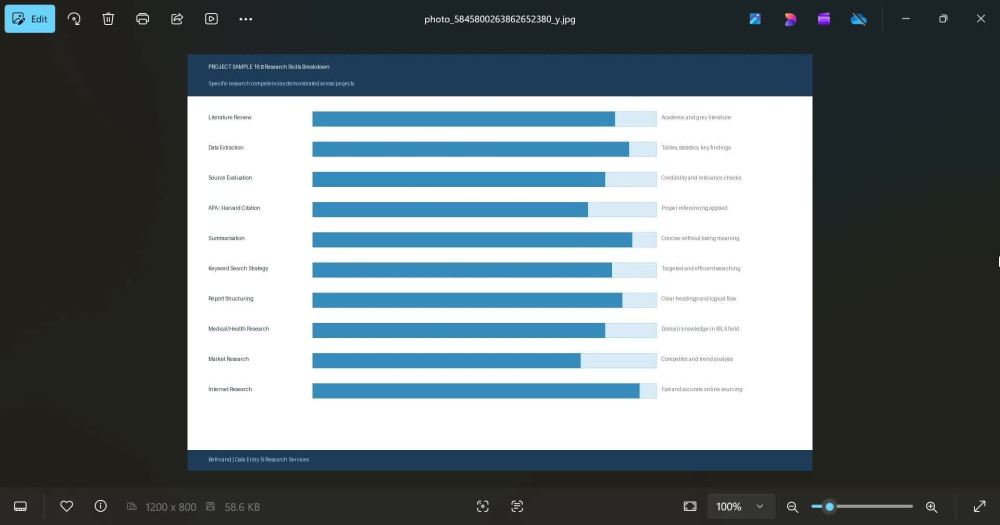Open the 100% zoom level dropdown
Viewport: 1000px width, 525px height.
[740, 507]
